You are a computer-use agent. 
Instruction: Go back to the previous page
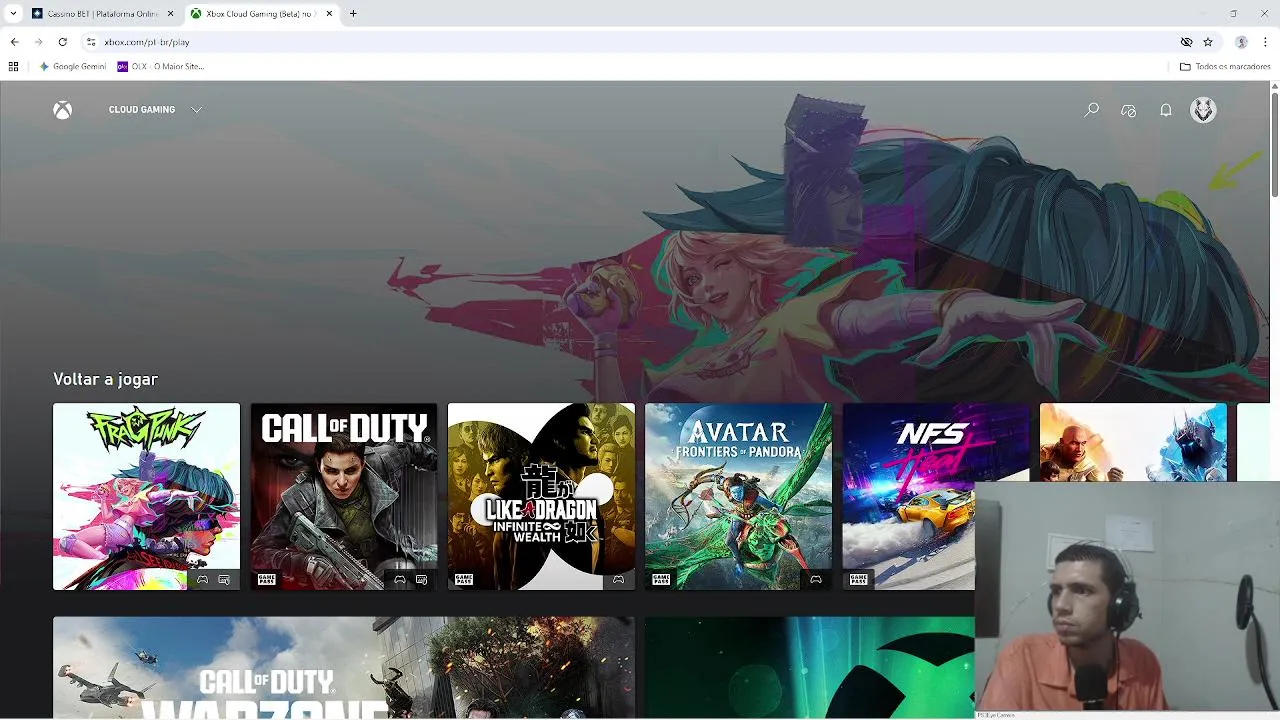point(14,42)
